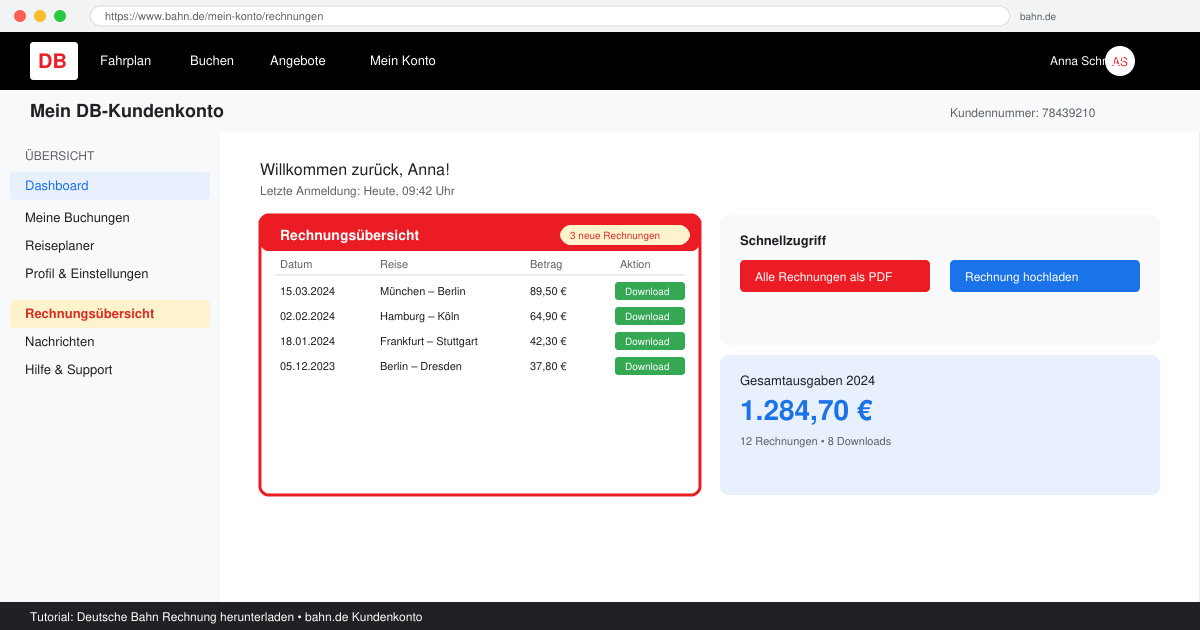Click the date 05.12.2023
Viewport: 1200px width, 630px height.
coord(307,367)
